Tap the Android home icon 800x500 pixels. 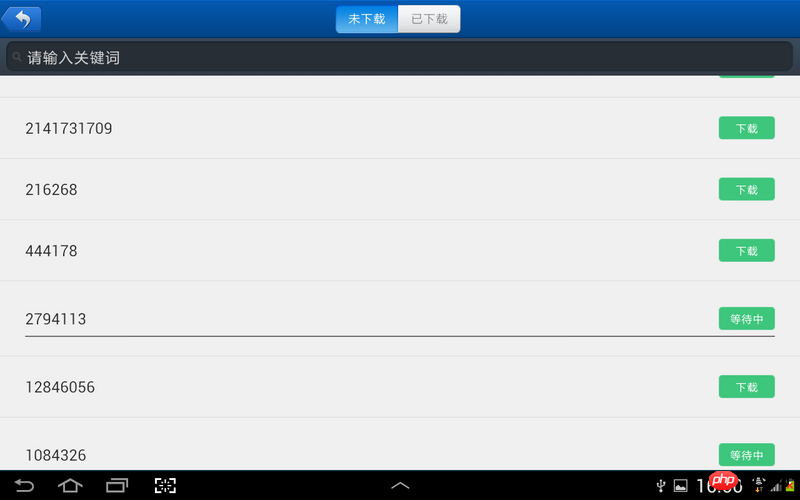(x=70, y=485)
